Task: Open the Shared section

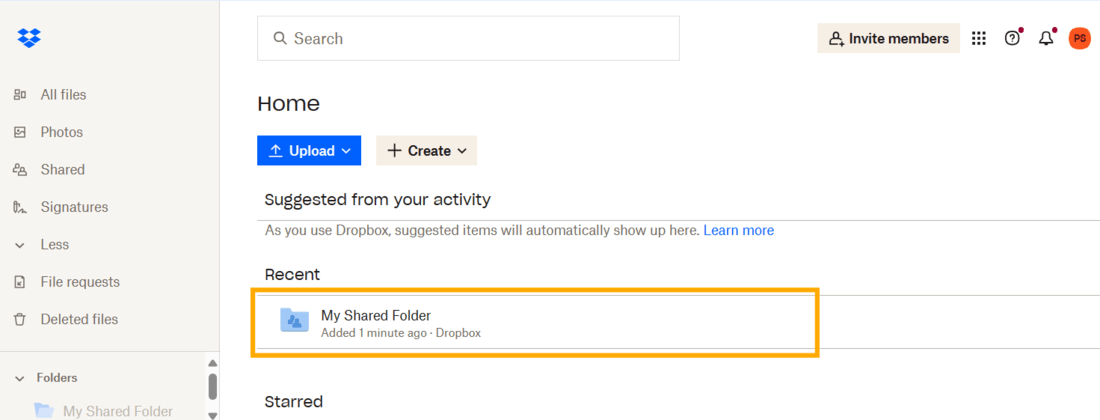Action: 62,170
